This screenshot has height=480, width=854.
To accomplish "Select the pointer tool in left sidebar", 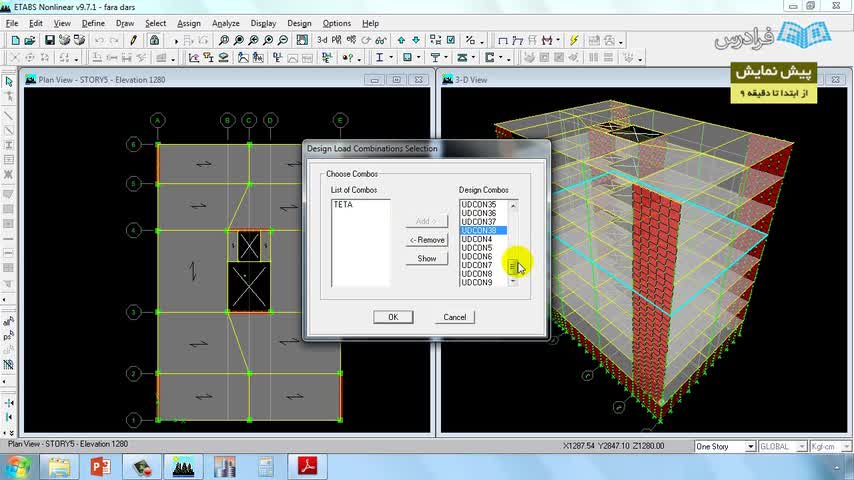I will click(x=9, y=82).
